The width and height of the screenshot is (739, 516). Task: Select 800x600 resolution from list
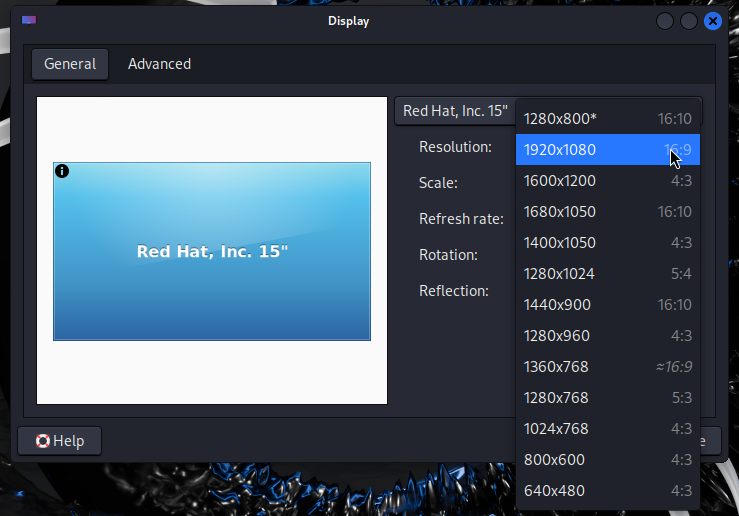point(608,460)
